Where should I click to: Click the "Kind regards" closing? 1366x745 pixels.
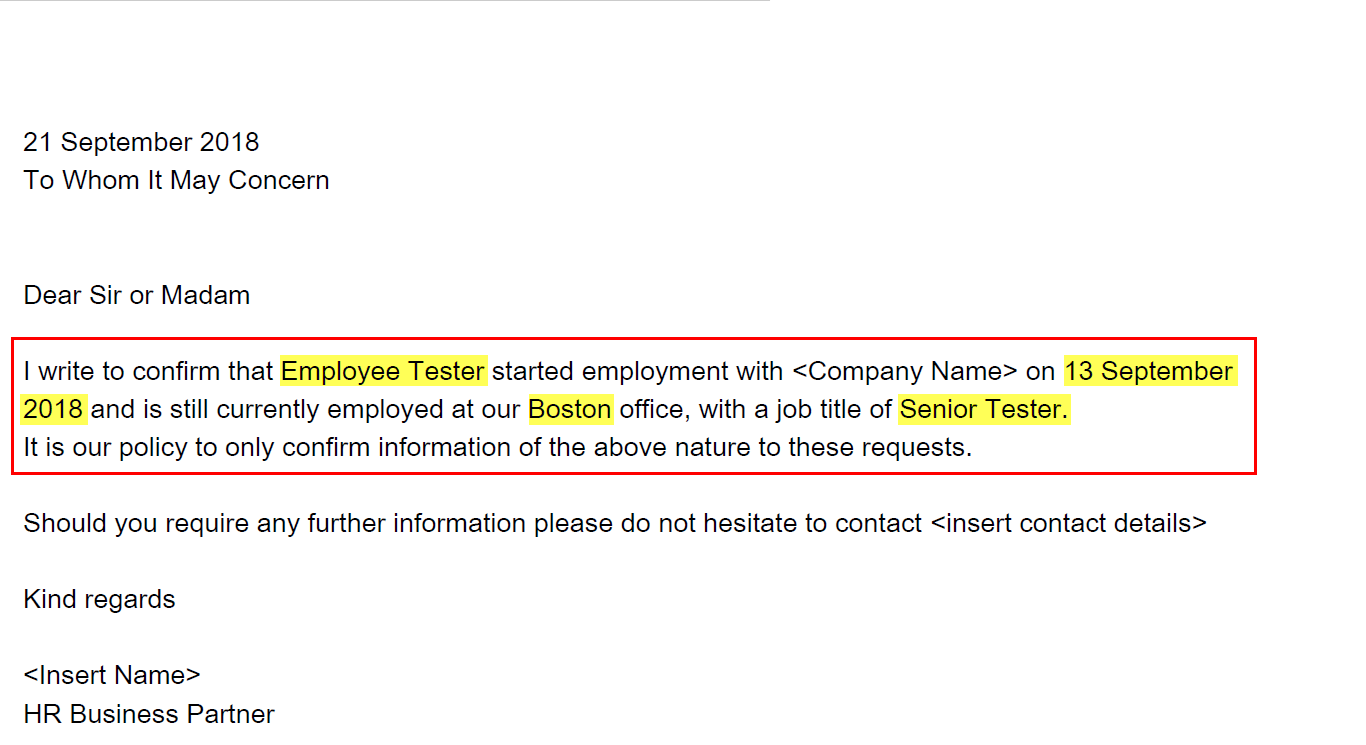click(x=99, y=599)
